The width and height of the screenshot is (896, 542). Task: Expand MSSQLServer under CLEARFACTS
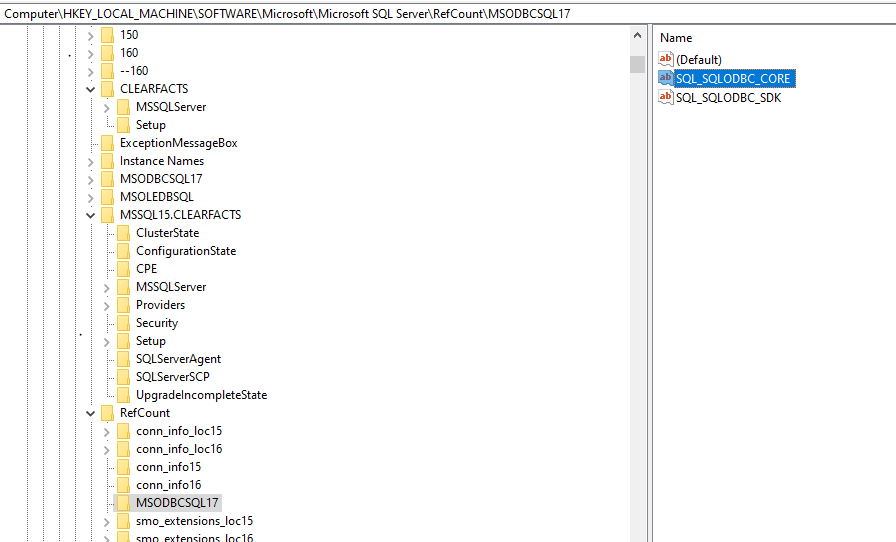click(106, 107)
